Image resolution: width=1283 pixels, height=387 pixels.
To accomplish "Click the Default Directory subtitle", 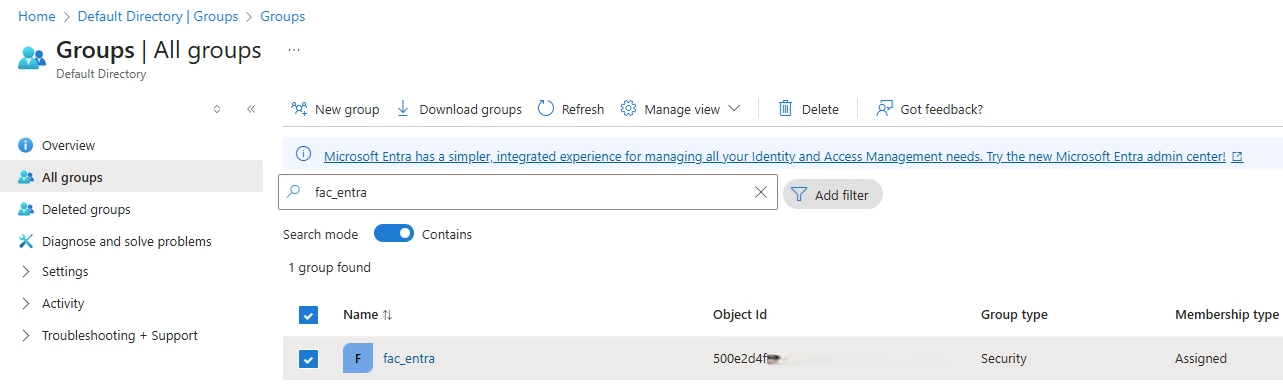I will point(101,74).
